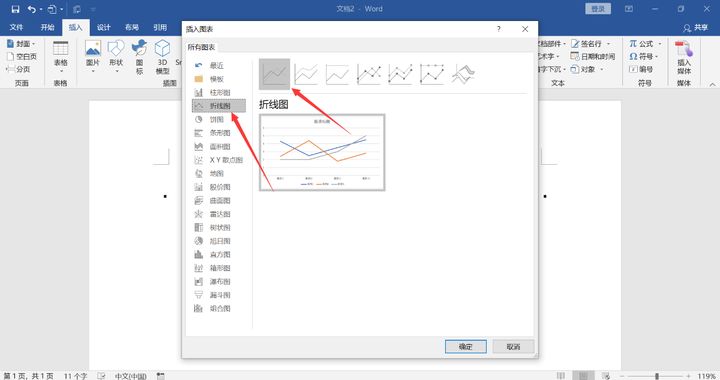The image size is (720, 380).
Task: Choose 旭日图 chart category
Action: tap(219, 241)
